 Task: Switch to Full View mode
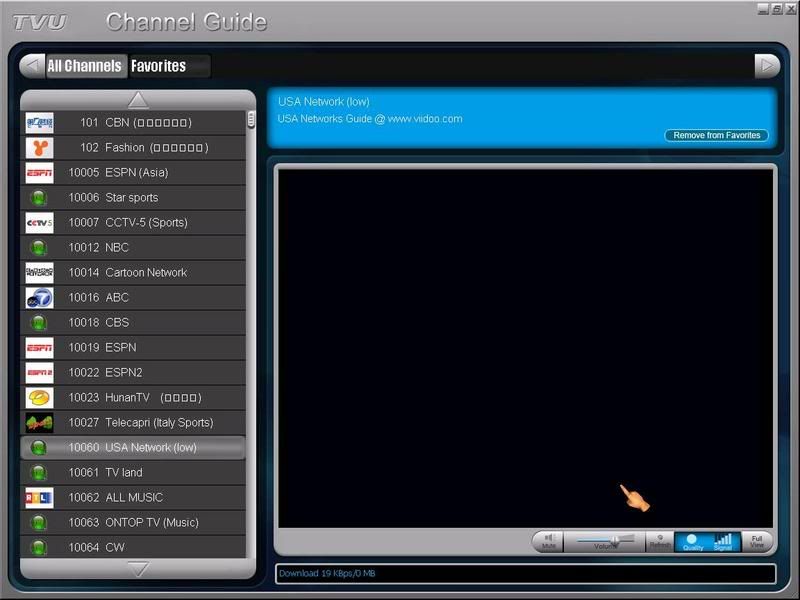(x=757, y=541)
